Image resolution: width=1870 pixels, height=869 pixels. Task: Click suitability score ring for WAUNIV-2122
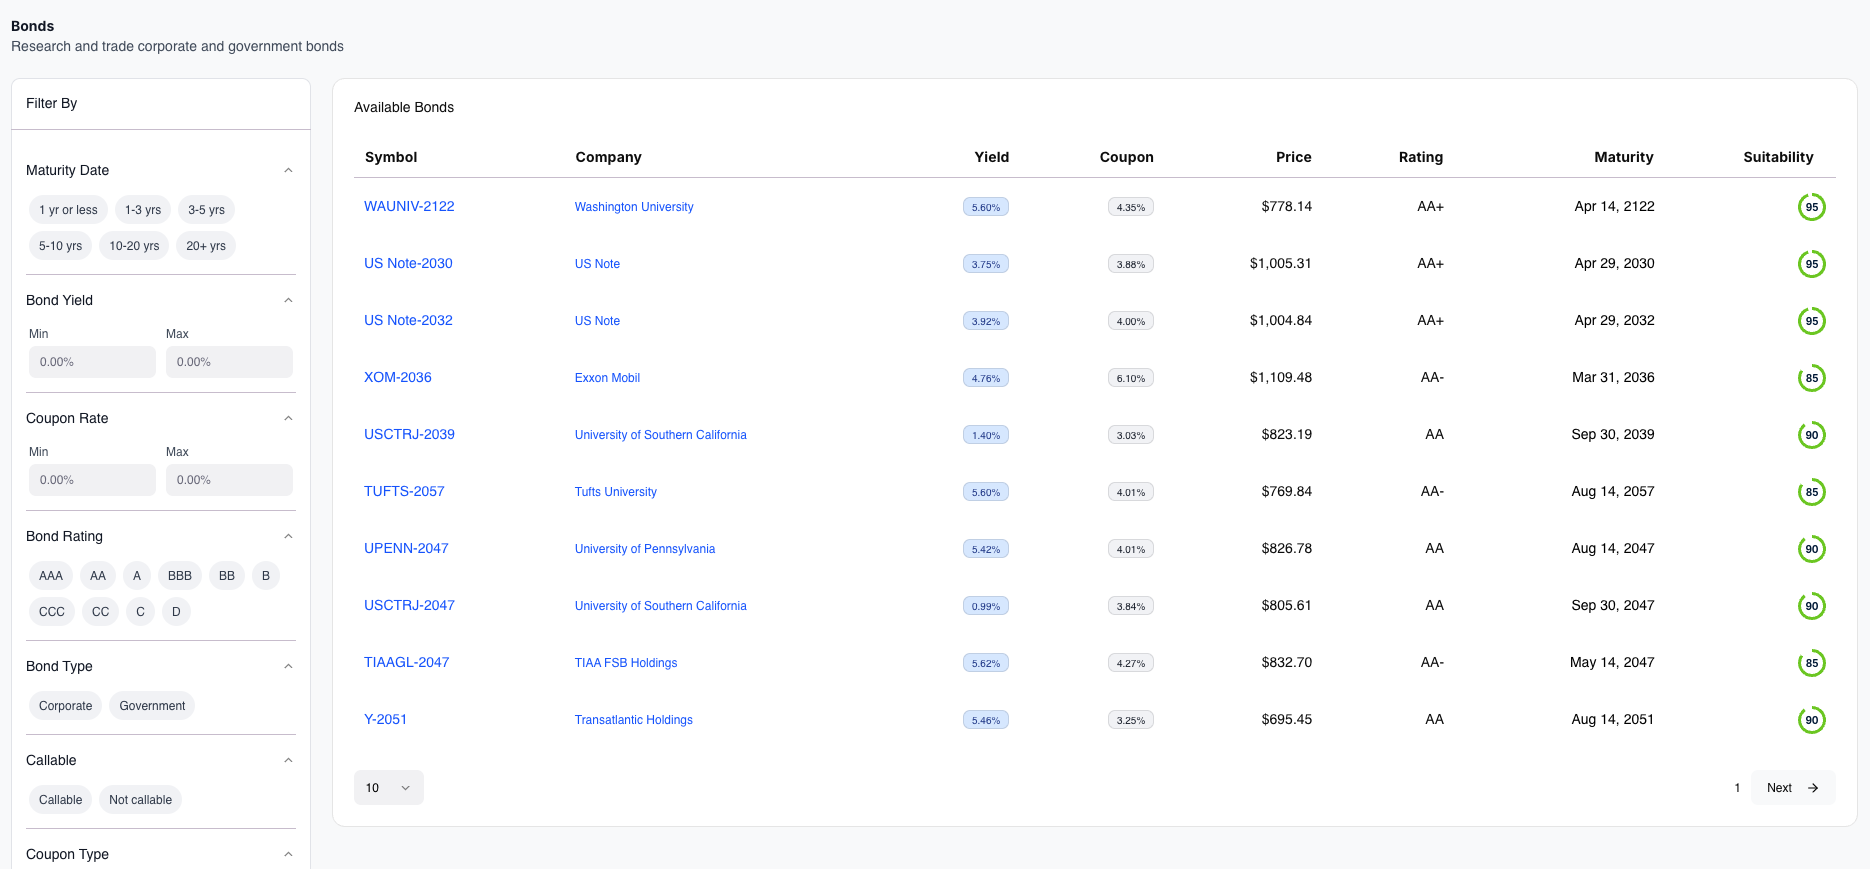click(x=1811, y=207)
